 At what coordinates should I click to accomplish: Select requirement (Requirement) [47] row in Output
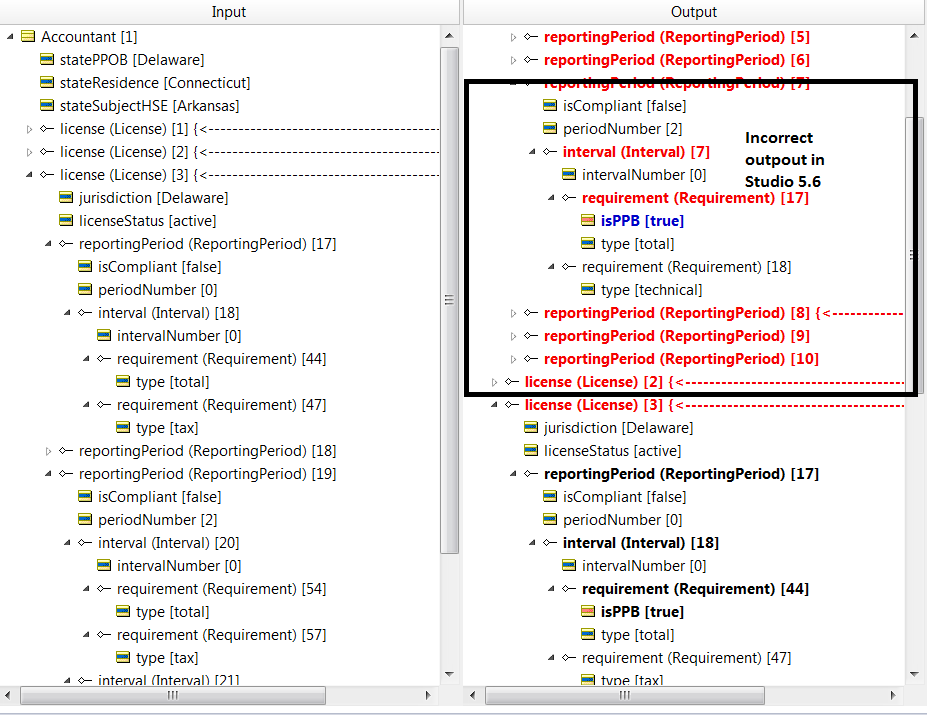686,658
